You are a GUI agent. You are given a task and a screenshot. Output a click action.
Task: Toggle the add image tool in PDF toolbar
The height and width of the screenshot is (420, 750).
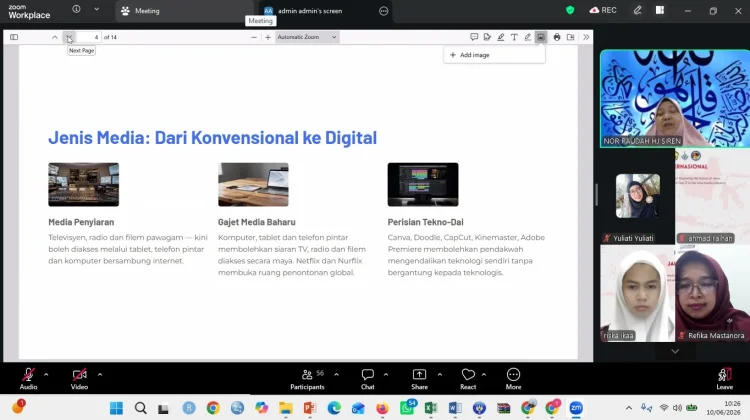[541, 37]
